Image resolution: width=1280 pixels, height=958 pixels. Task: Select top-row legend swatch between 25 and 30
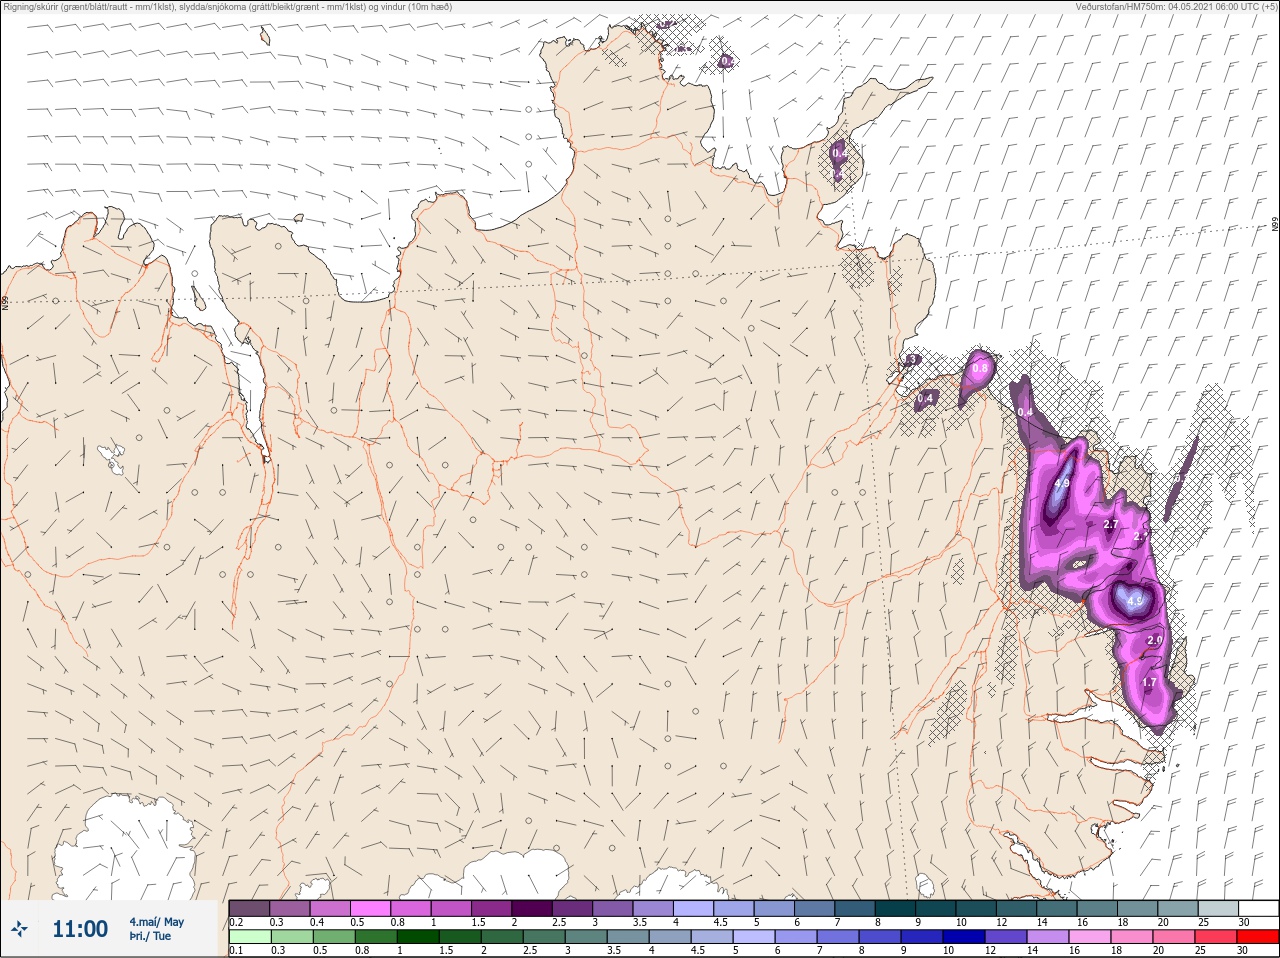[x=1219, y=908]
